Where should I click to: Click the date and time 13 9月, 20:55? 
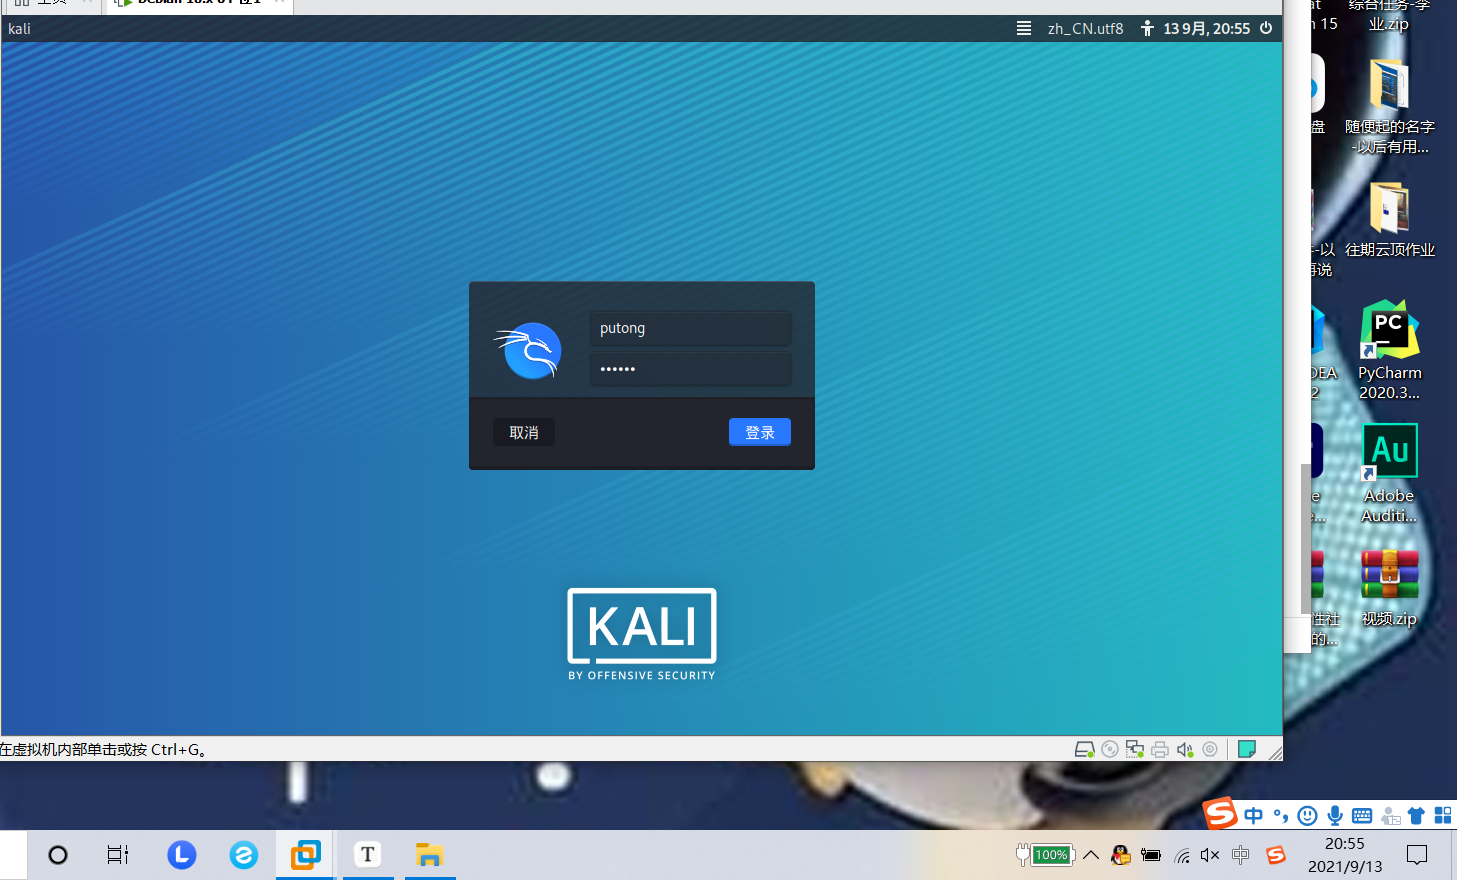coord(1206,28)
